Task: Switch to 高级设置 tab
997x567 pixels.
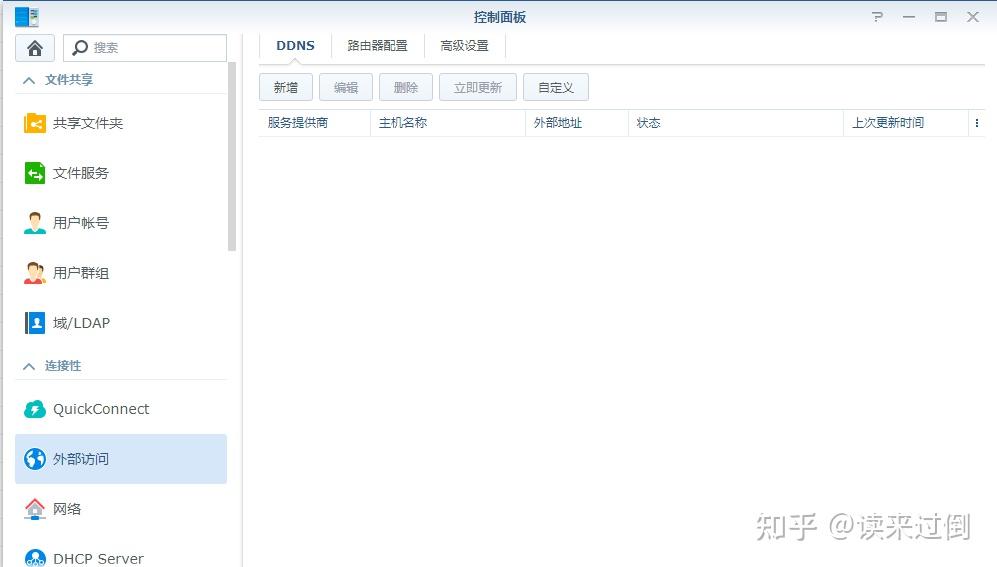Action: [465, 46]
